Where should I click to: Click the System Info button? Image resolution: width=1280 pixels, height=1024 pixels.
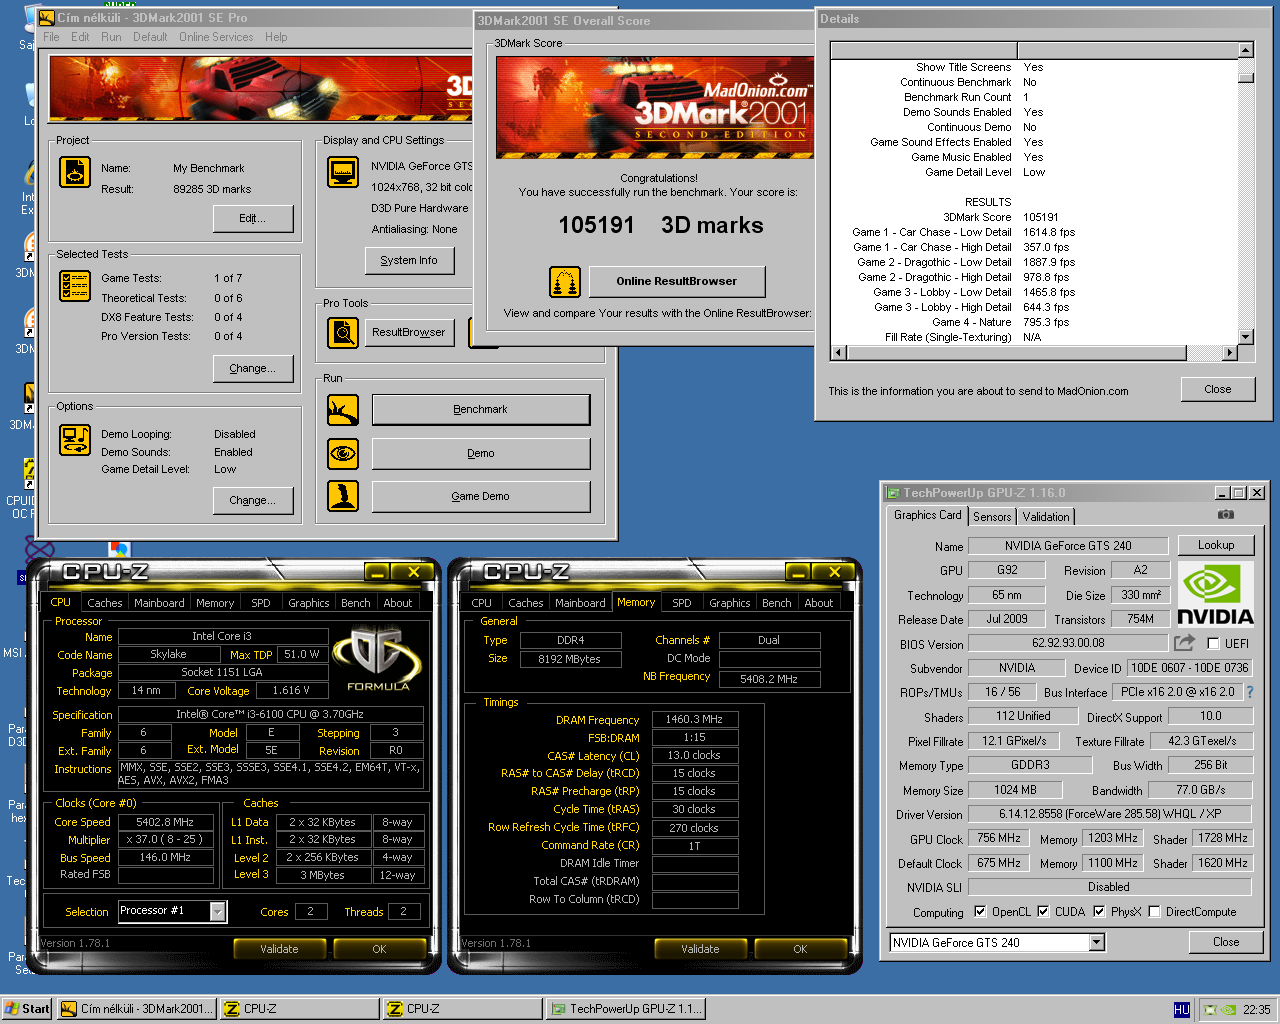(x=409, y=260)
